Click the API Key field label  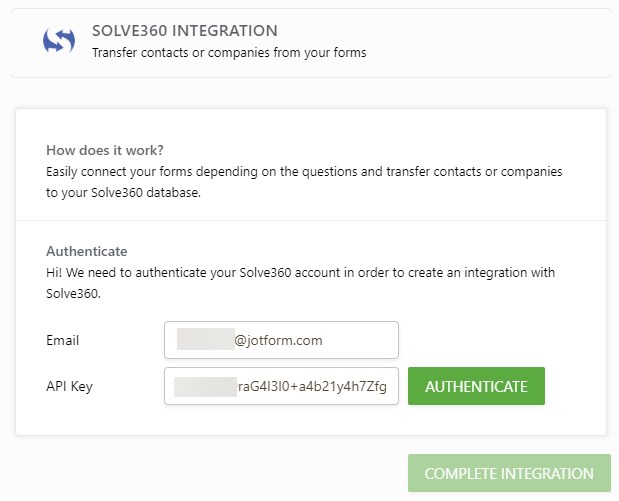click(69, 386)
